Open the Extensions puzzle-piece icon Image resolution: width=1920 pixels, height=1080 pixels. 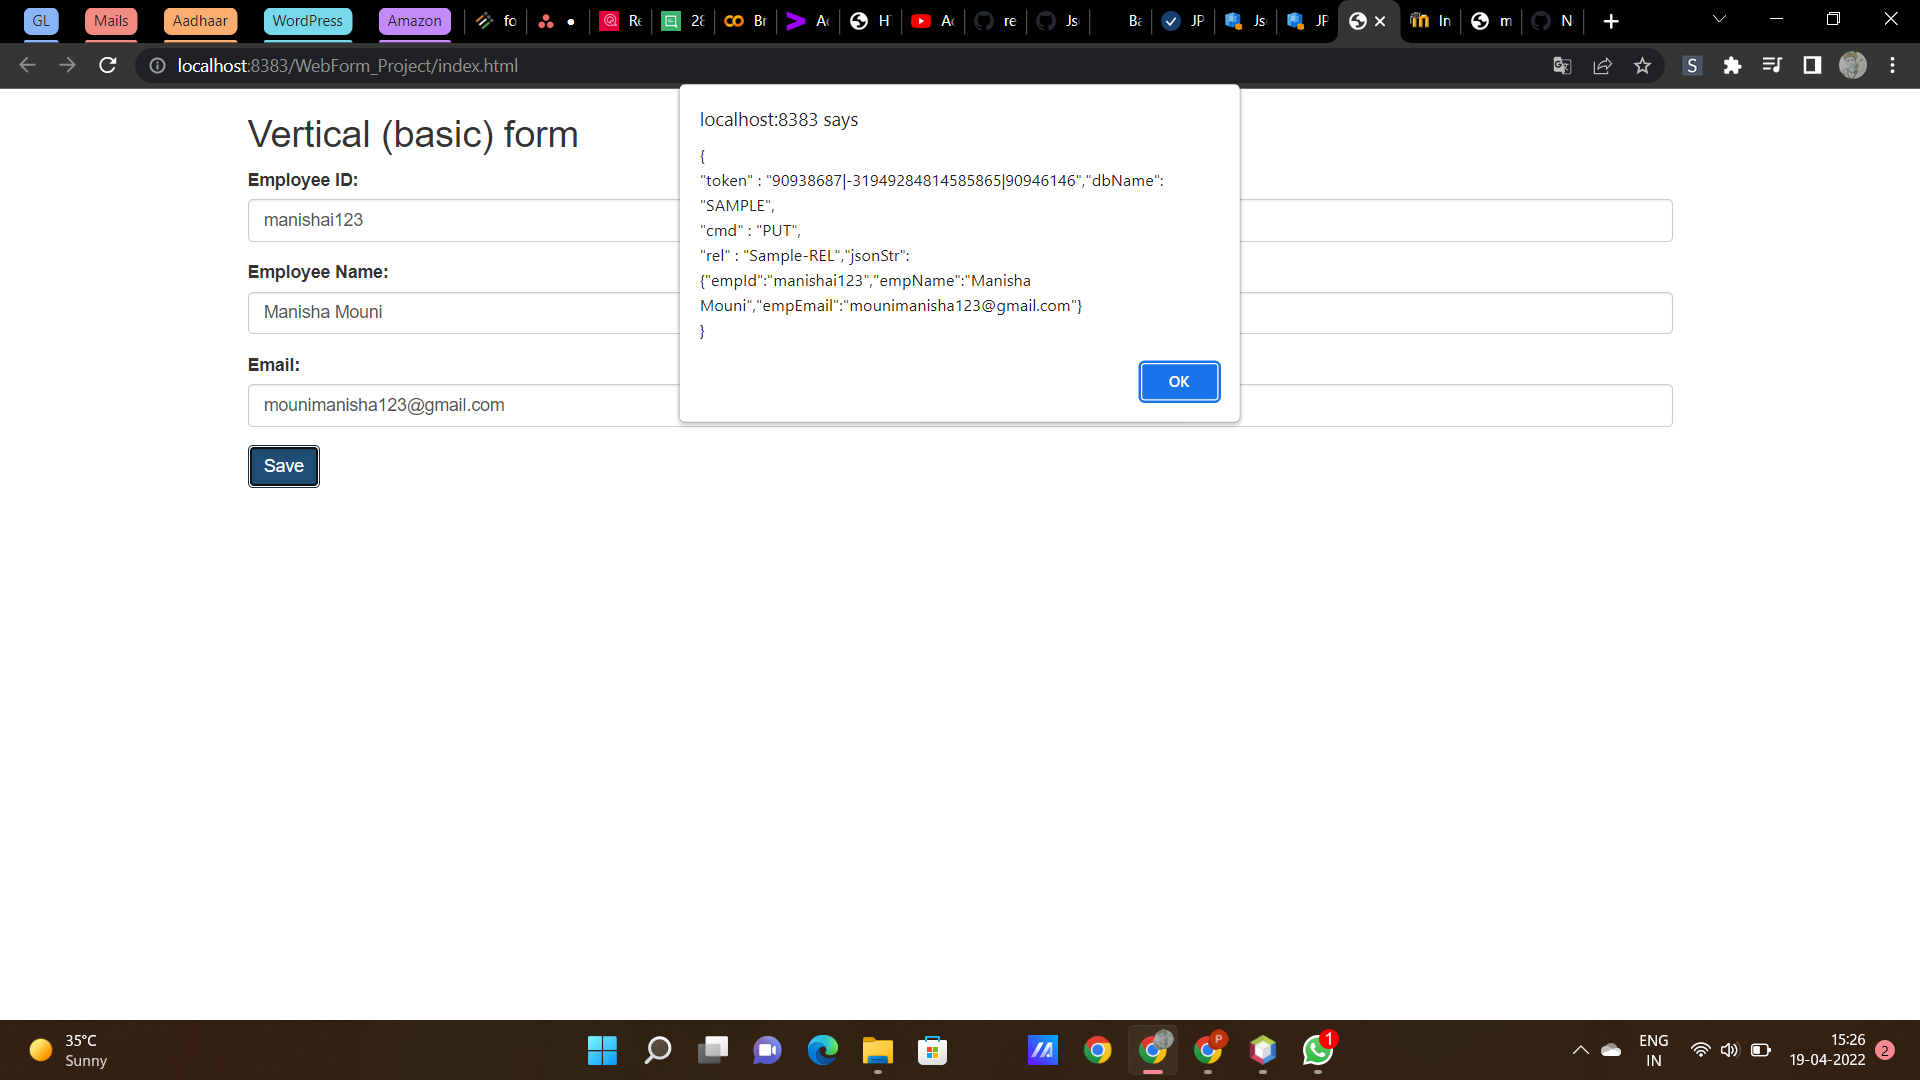tap(1733, 65)
